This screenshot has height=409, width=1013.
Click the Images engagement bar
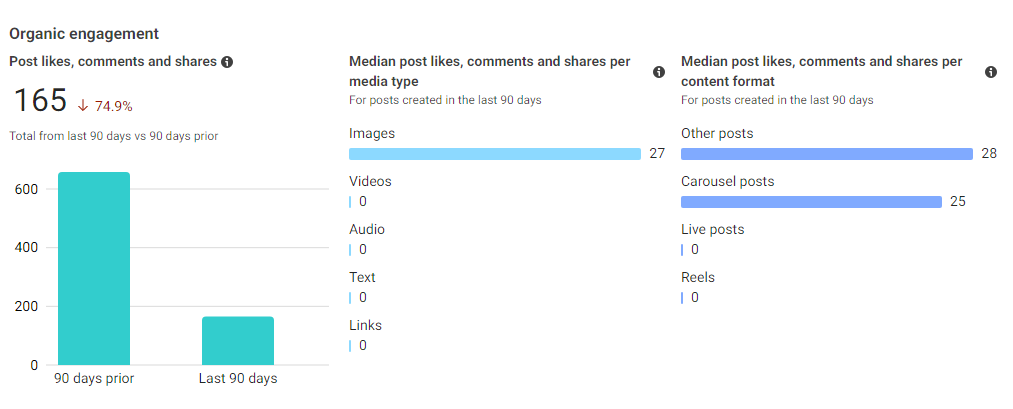[494, 154]
